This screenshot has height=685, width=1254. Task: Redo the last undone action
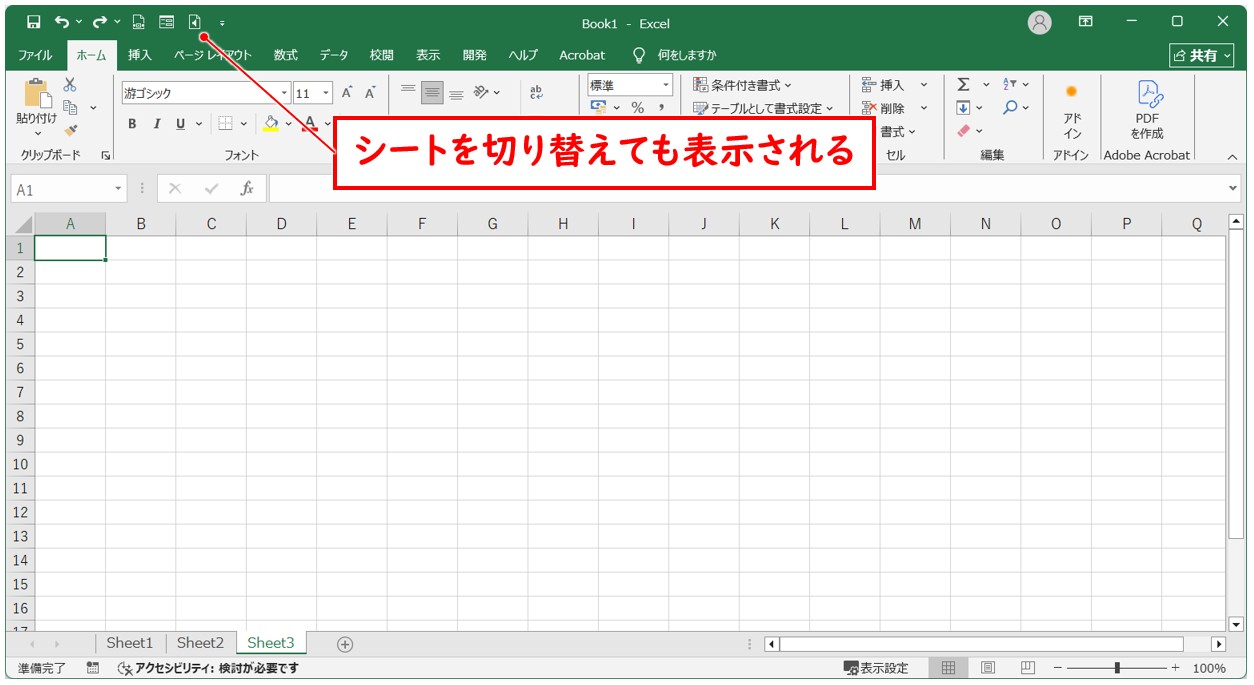pos(99,22)
